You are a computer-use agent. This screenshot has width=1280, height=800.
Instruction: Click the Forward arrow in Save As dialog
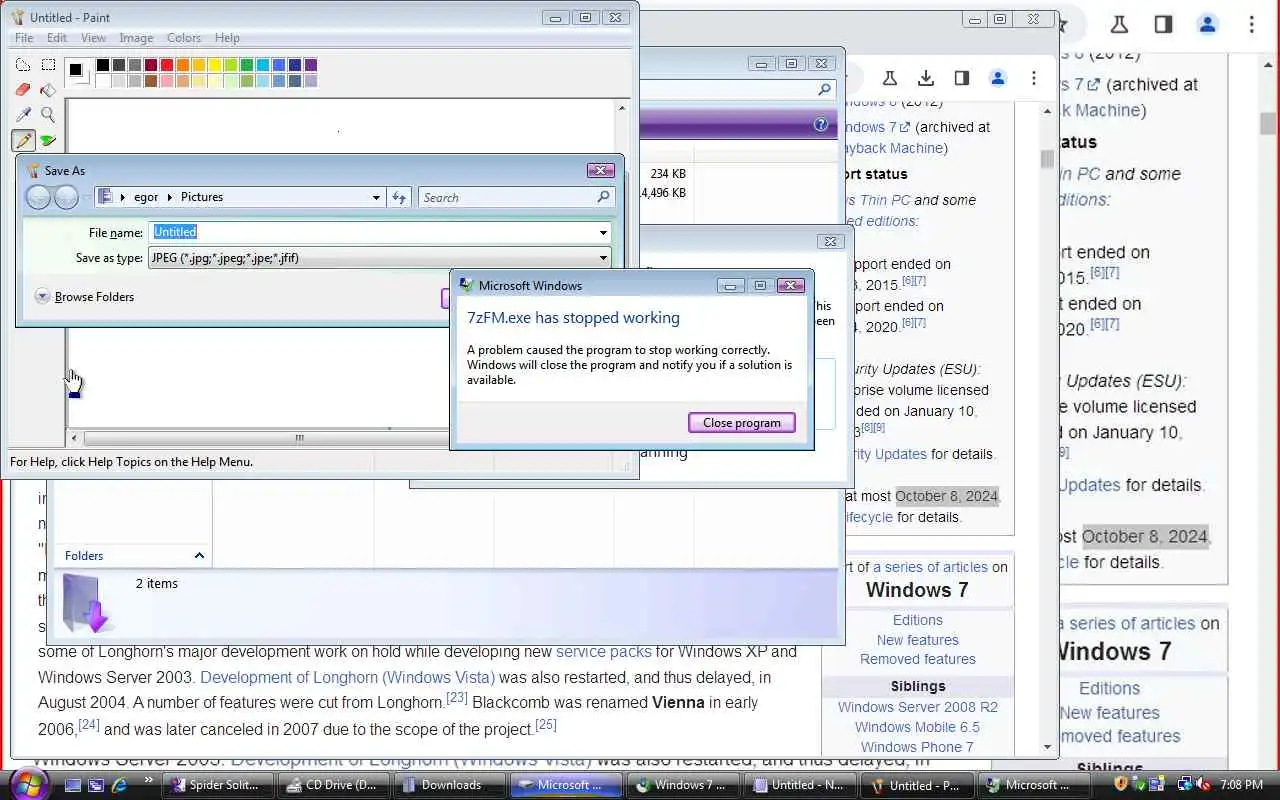pyautogui.click(x=66, y=197)
